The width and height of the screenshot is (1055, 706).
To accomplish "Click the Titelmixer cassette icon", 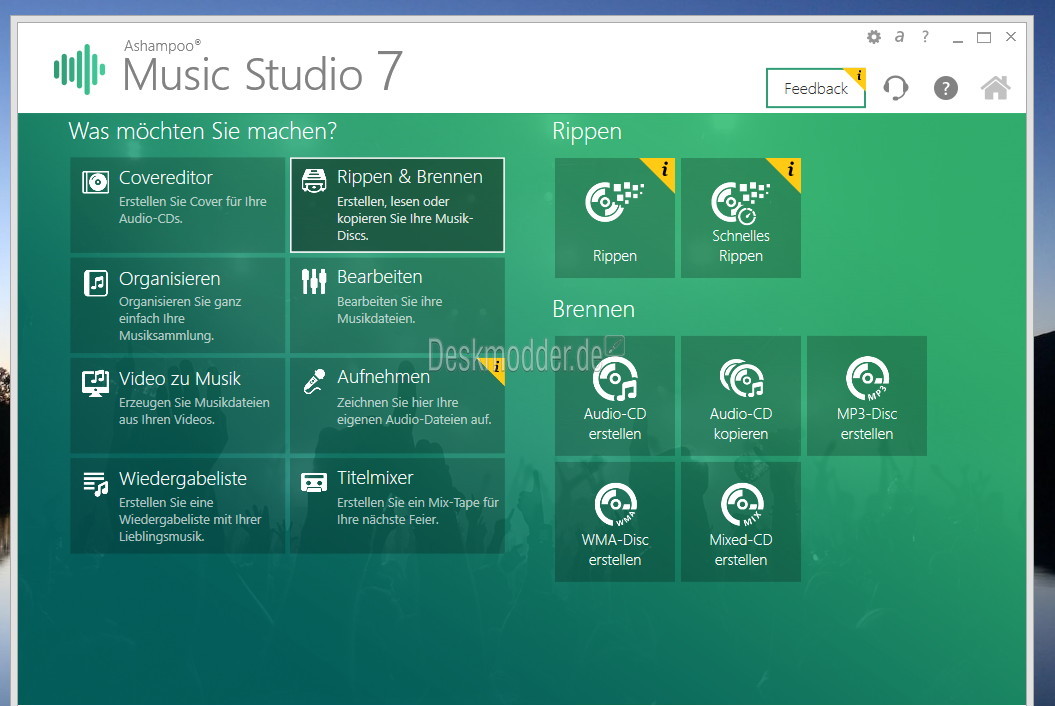I will (314, 482).
